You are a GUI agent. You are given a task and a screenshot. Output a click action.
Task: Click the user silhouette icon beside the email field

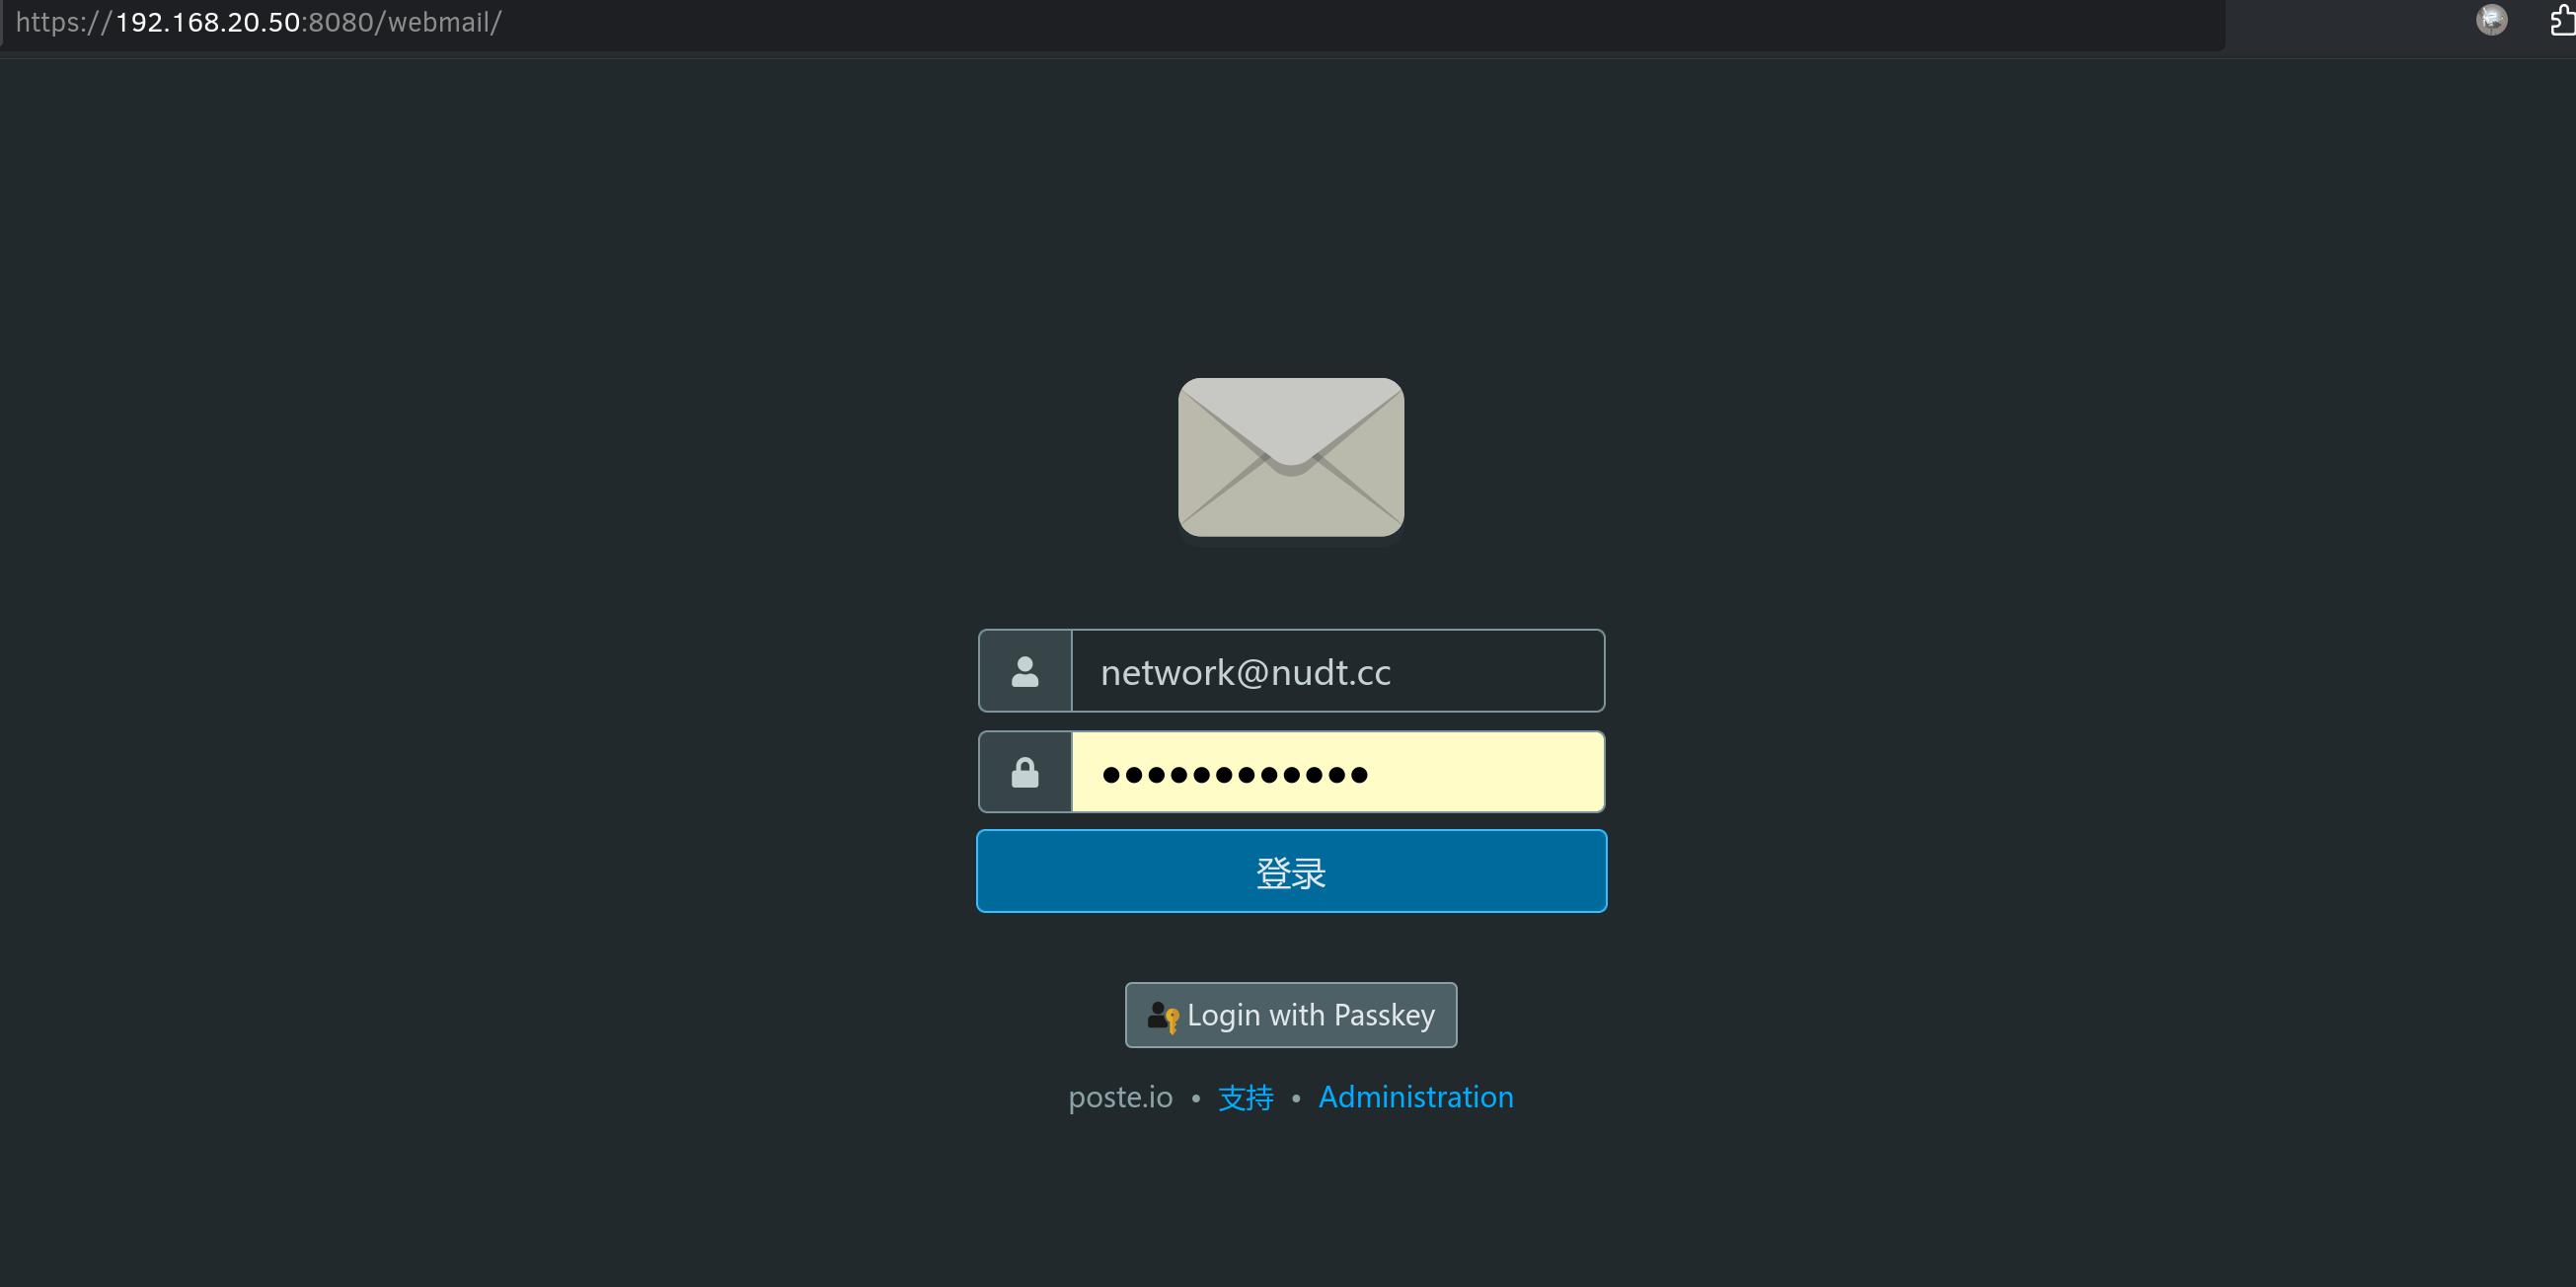pyautogui.click(x=1025, y=671)
